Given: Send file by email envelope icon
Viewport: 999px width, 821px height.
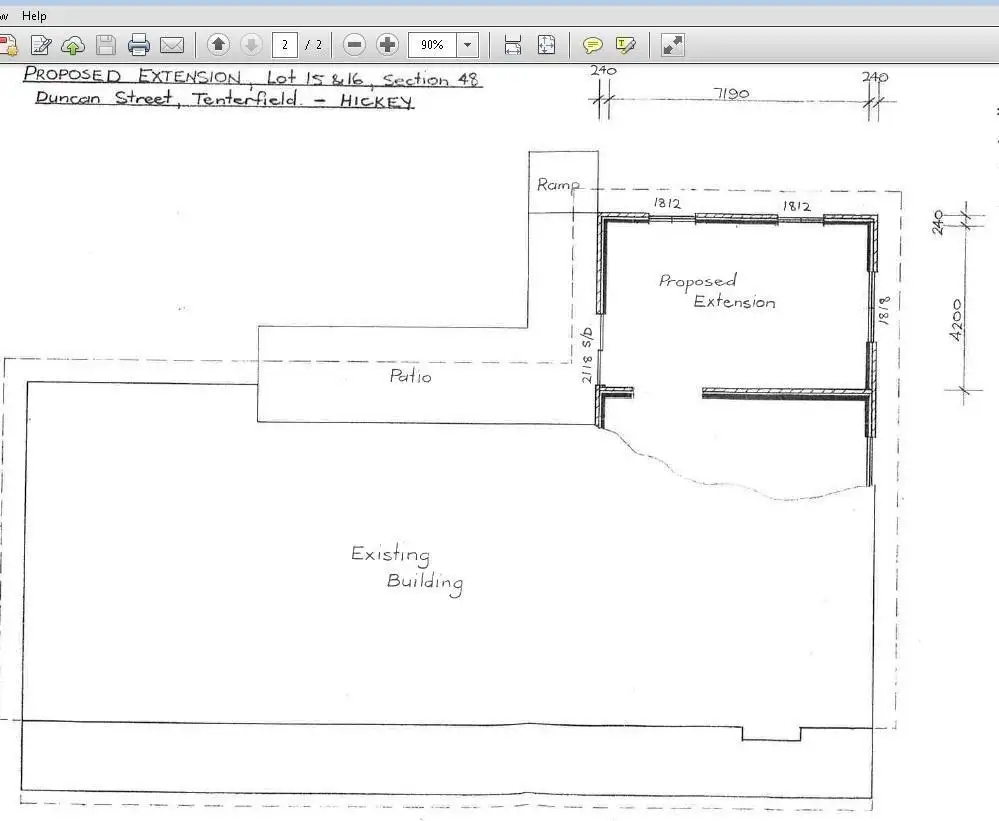Looking at the screenshot, I should coord(172,45).
